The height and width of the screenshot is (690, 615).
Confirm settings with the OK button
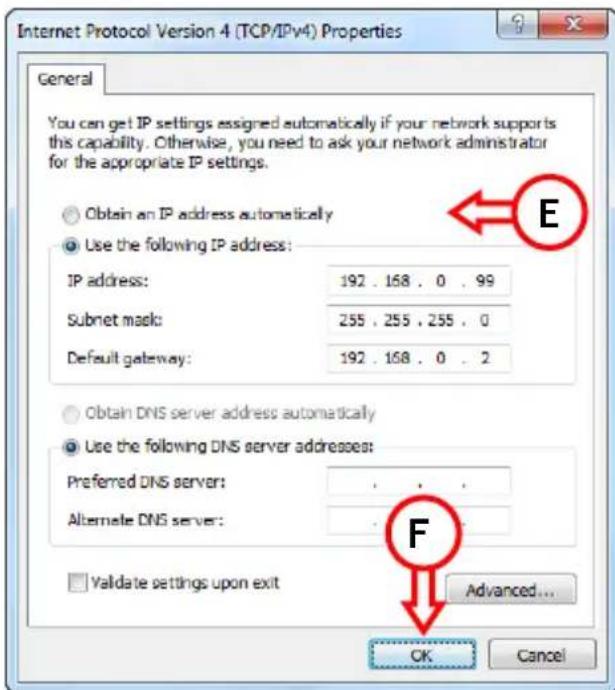click(422, 655)
